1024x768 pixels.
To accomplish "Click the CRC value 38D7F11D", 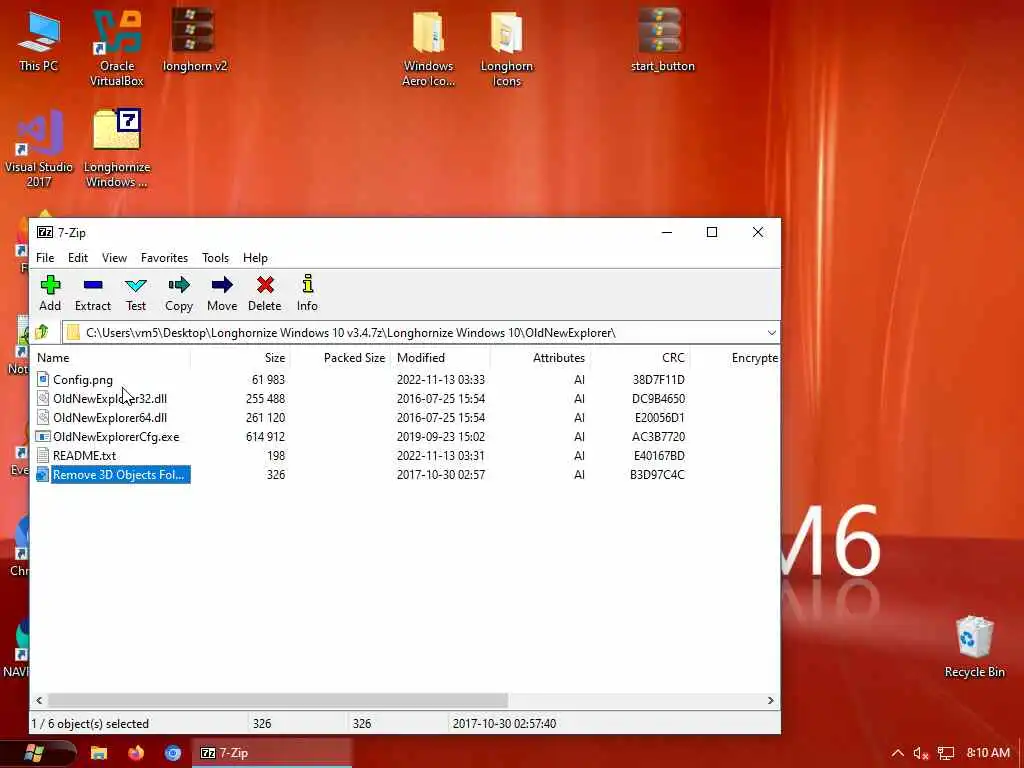I will (658, 379).
